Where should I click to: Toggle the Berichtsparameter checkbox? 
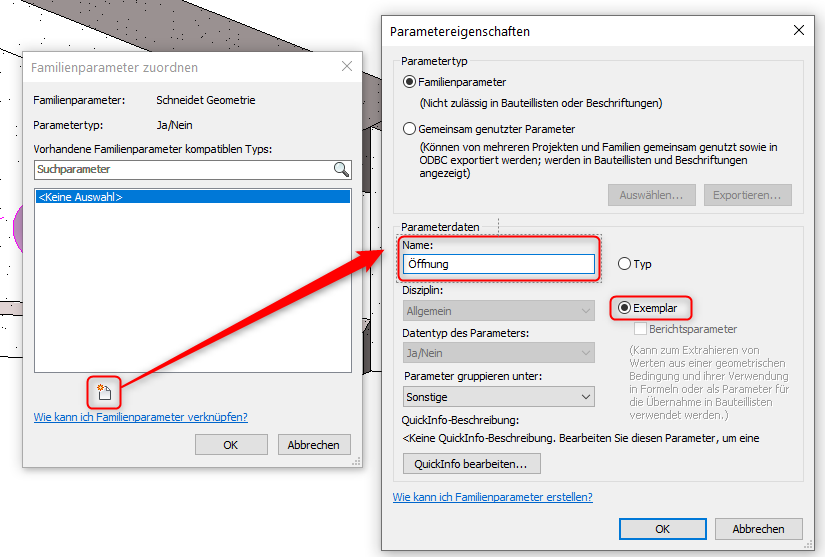click(x=641, y=329)
